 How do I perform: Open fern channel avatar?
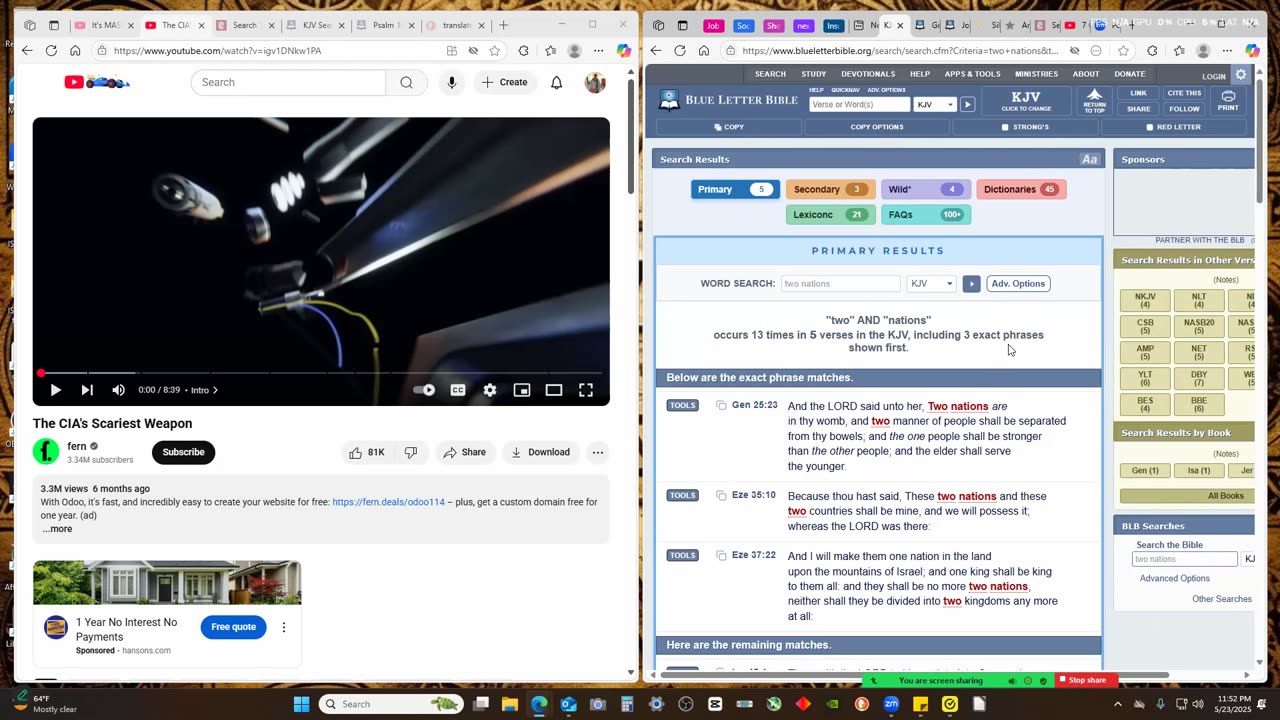click(x=46, y=452)
